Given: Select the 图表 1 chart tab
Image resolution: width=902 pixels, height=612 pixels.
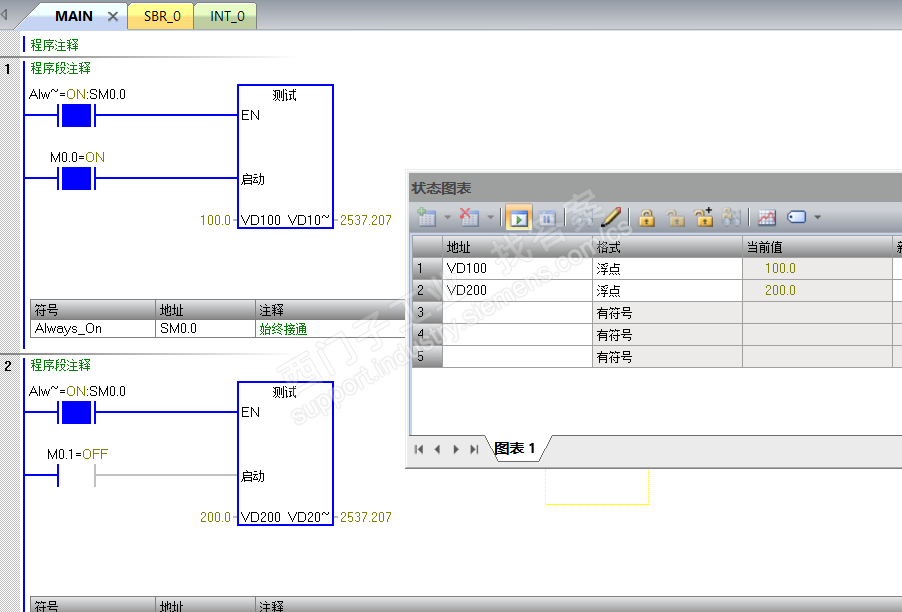Looking at the screenshot, I should pos(515,448).
